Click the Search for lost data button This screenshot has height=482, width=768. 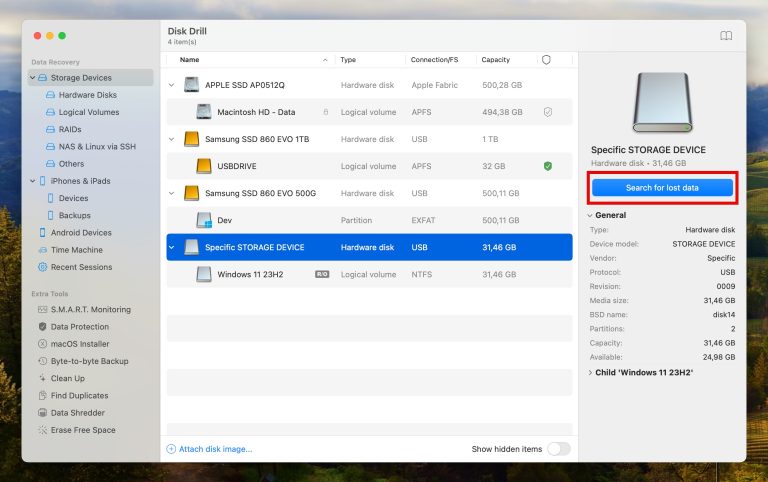pos(662,188)
